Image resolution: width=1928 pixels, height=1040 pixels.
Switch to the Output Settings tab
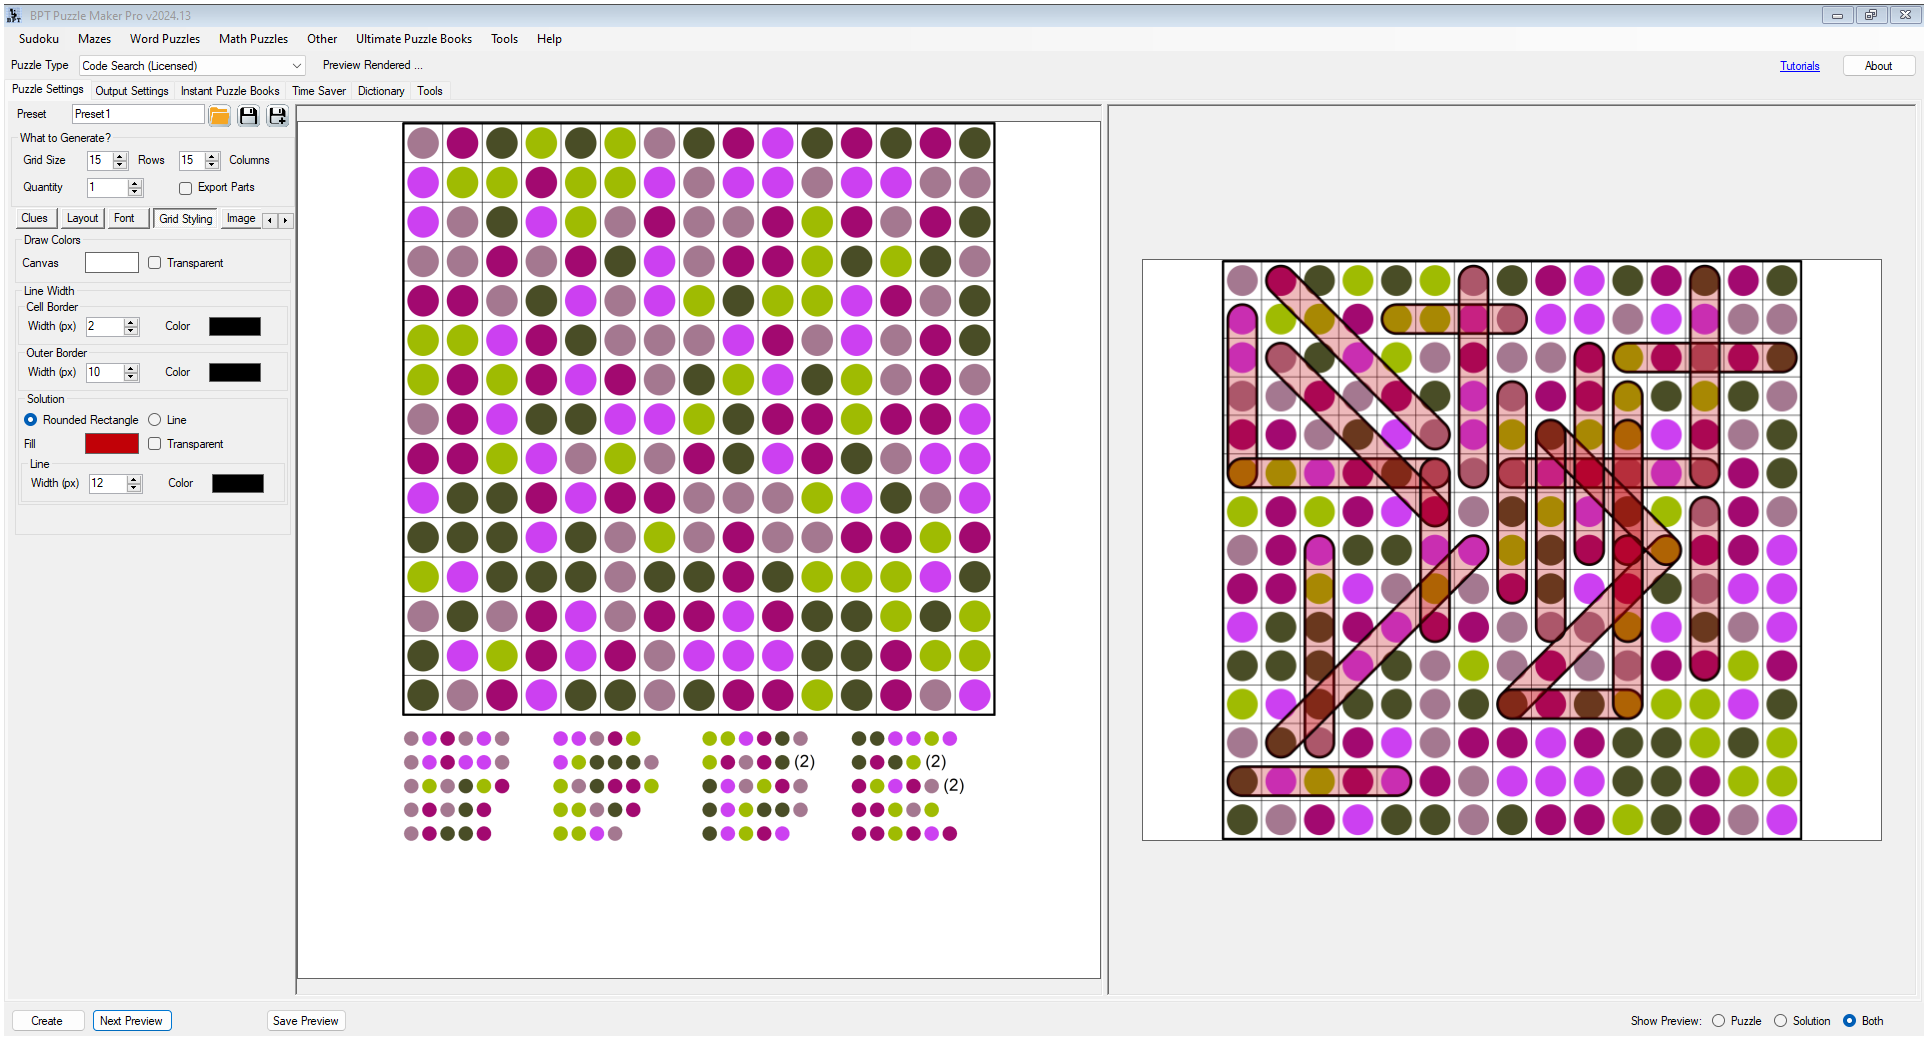tap(131, 90)
